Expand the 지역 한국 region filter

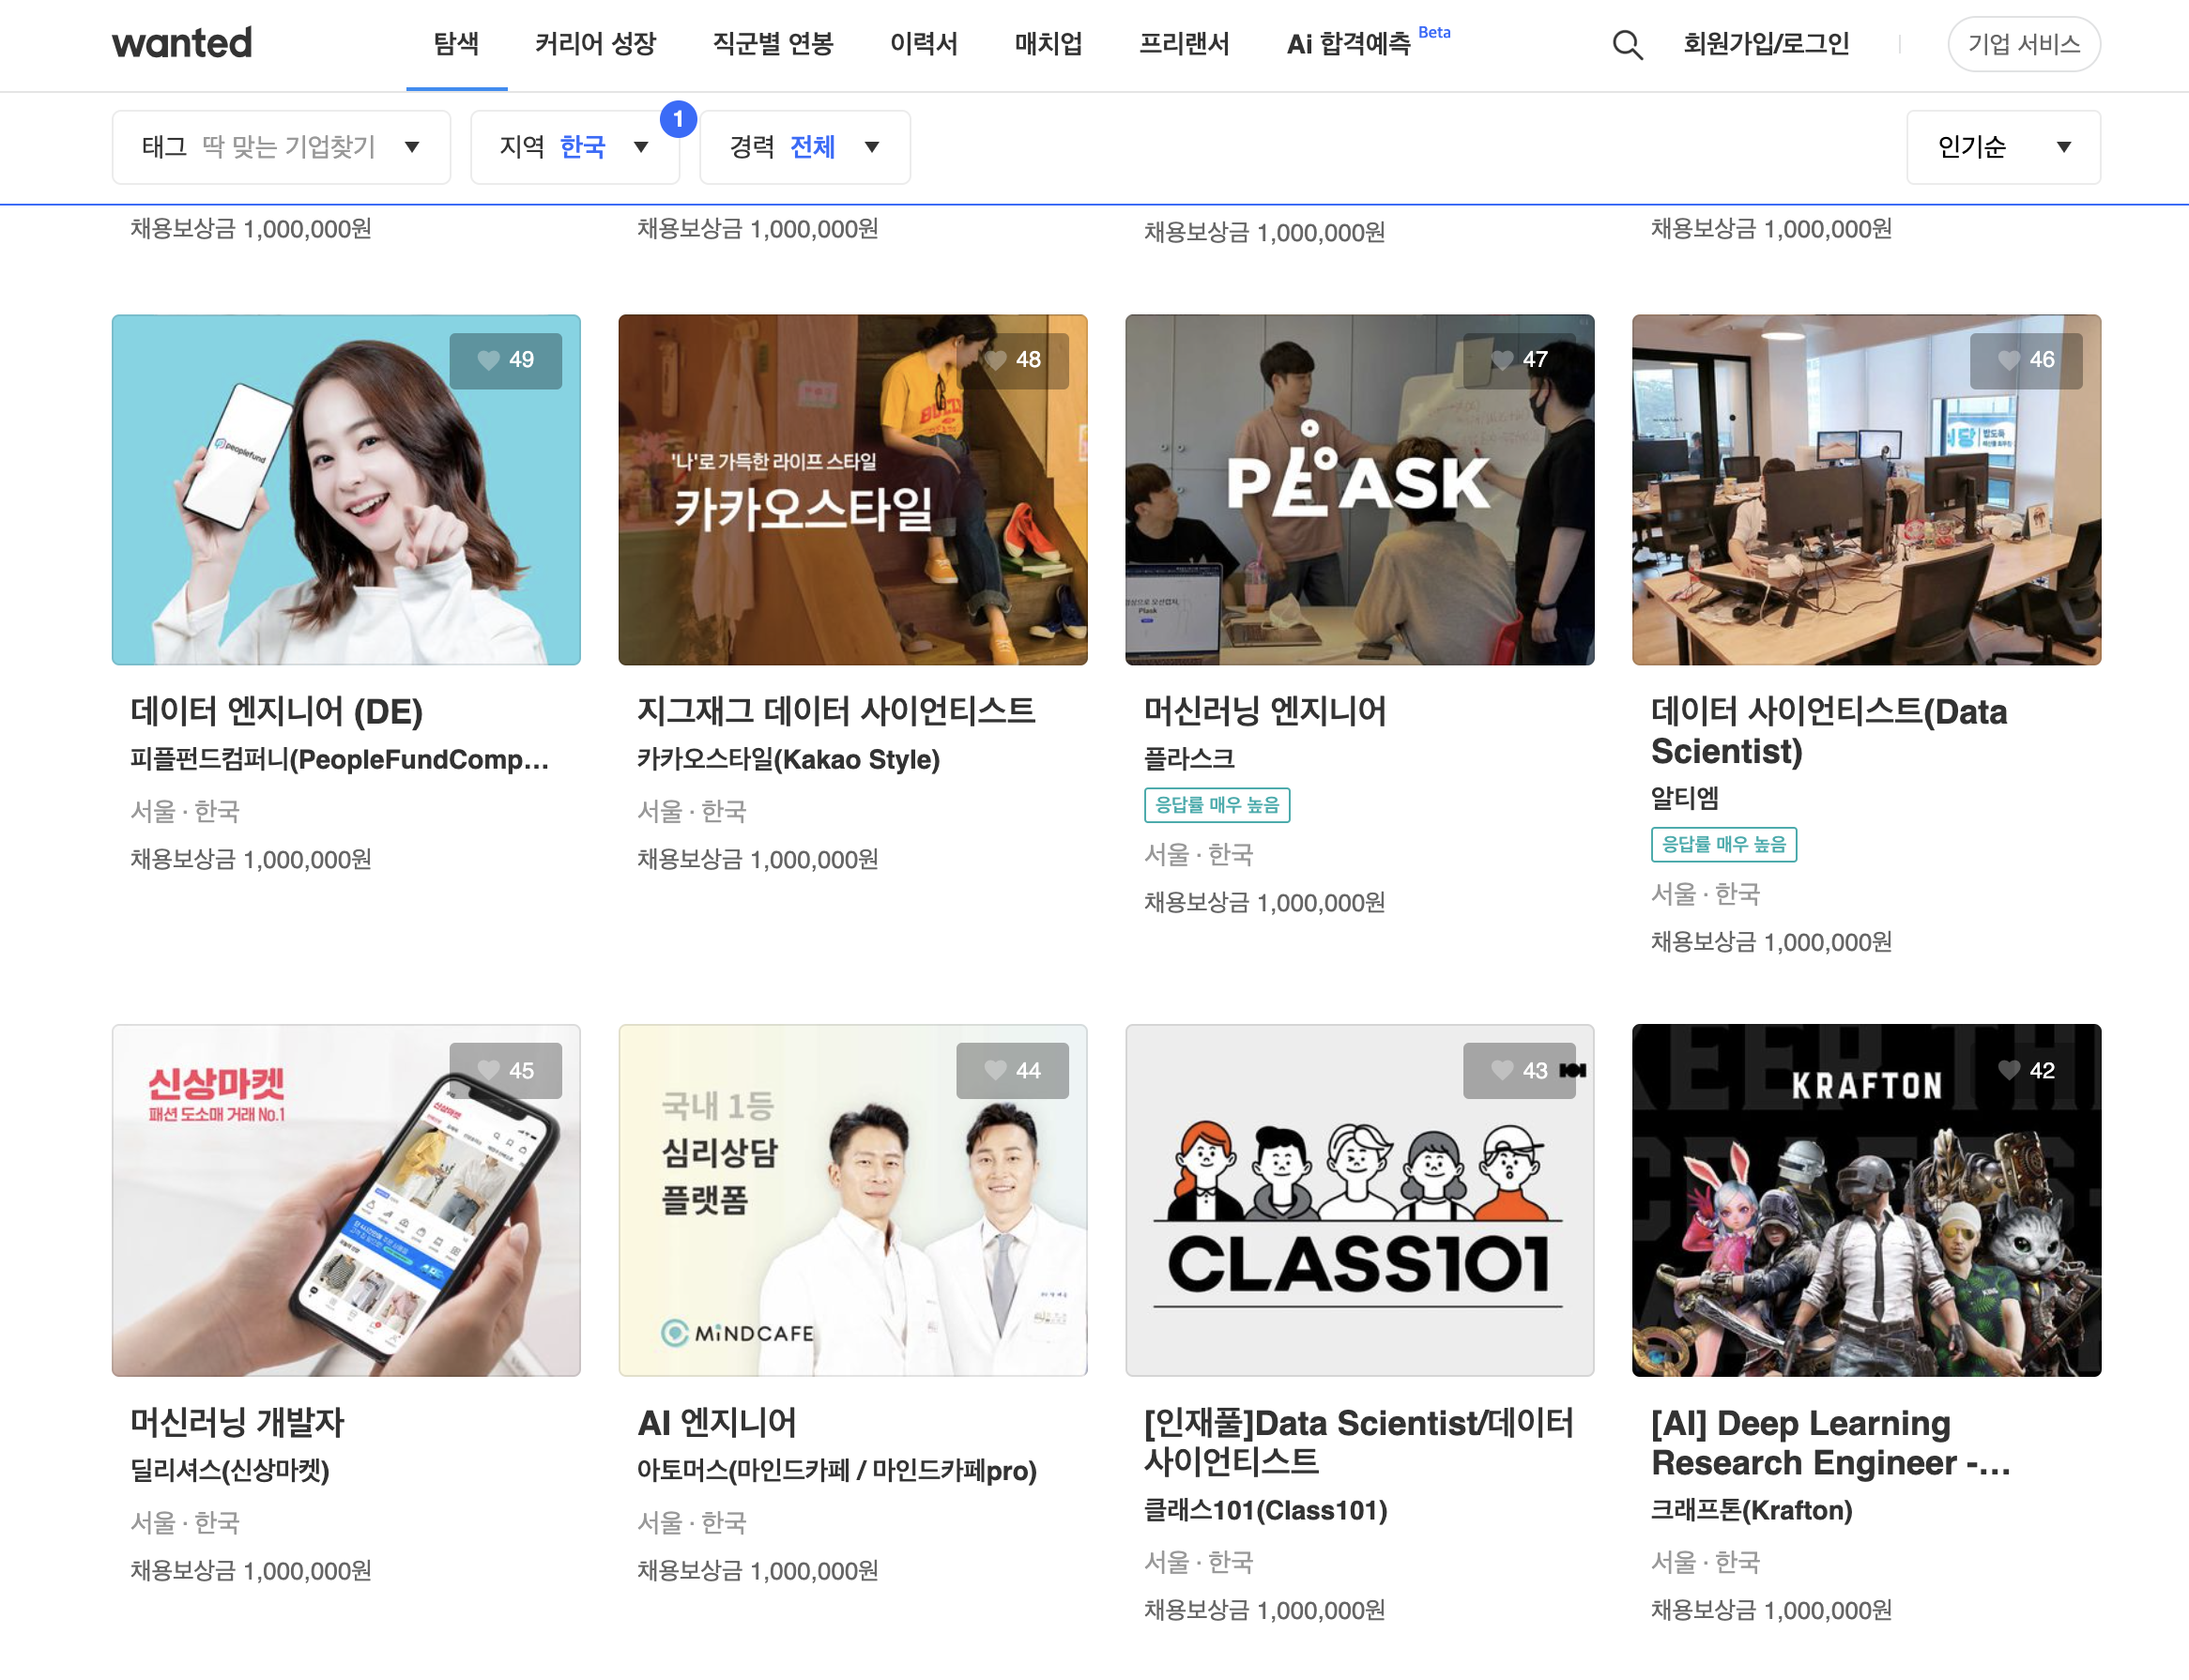[x=574, y=147]
